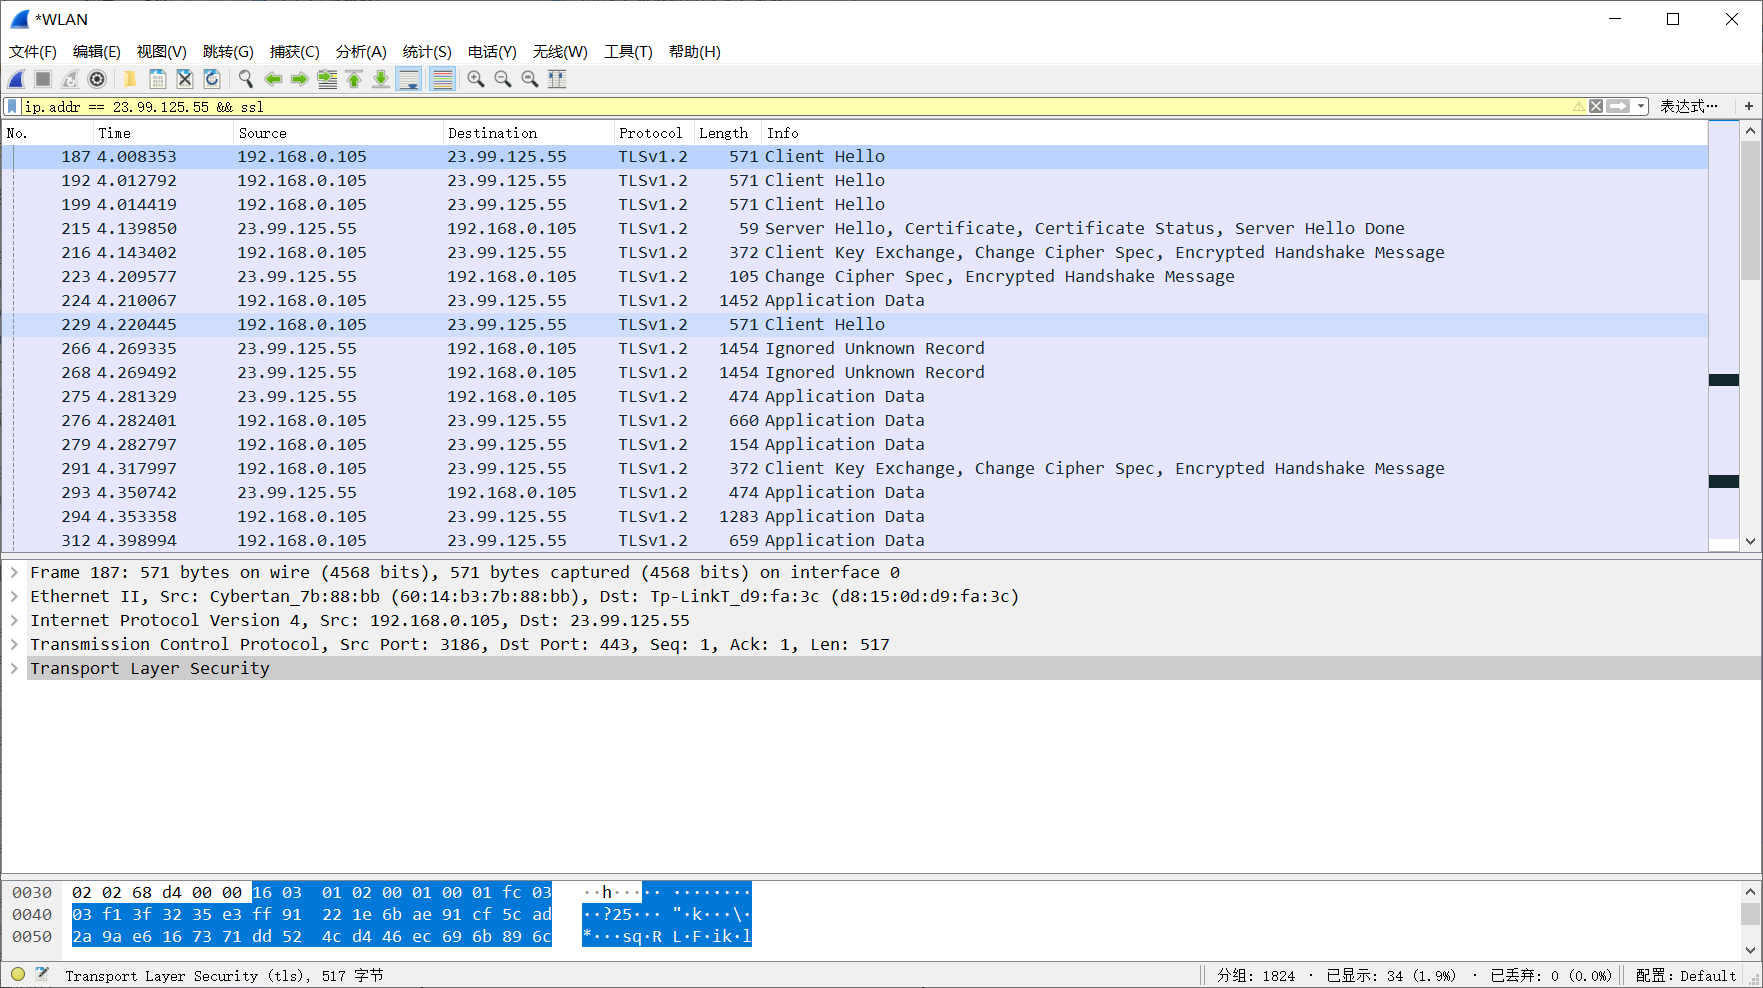This screenshot has height=988, width=1763.
Task: Select packet 224 Application Data row
Action: (x=855, y=300)
